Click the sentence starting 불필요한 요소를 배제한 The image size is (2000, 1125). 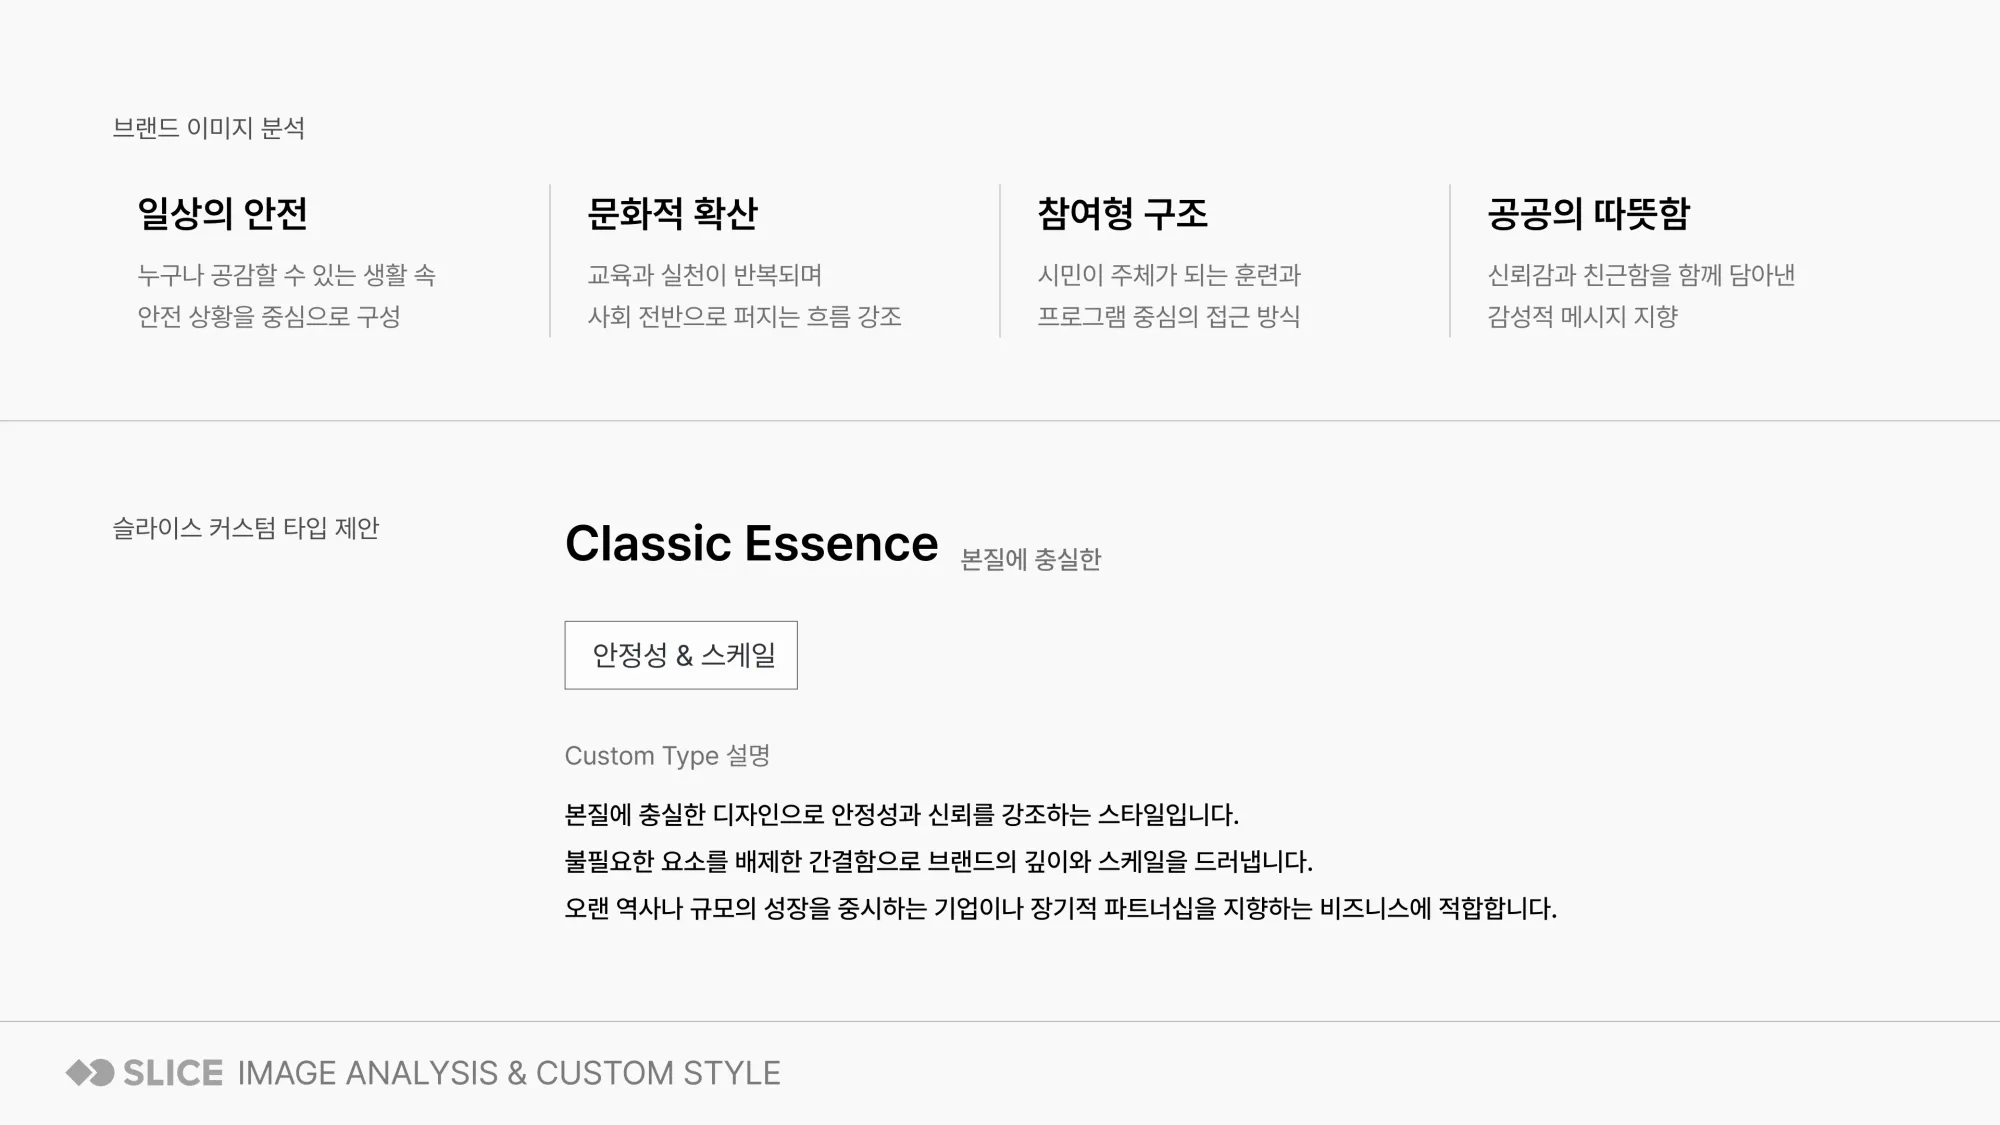click(939, 861)
